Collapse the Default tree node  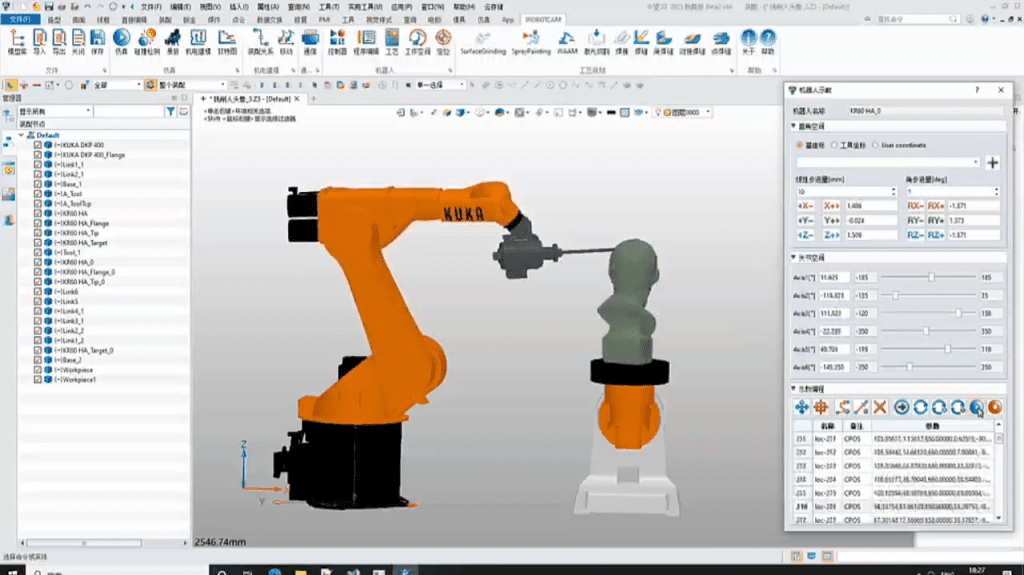(22, 135)
